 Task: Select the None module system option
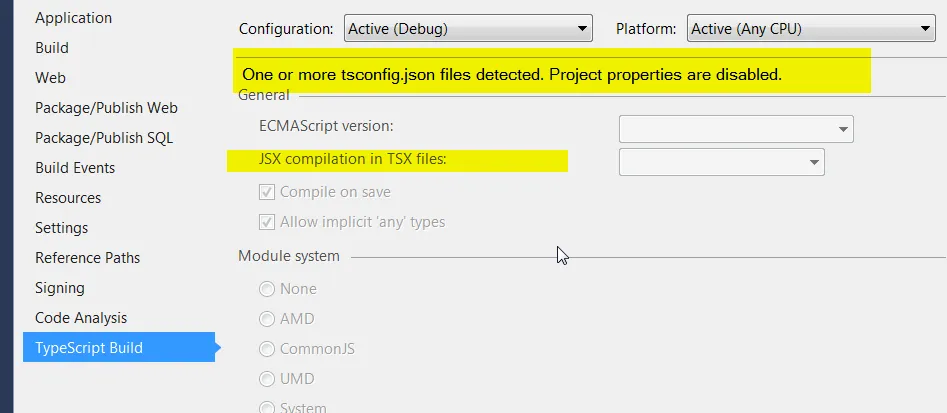[x=267, y=289]
